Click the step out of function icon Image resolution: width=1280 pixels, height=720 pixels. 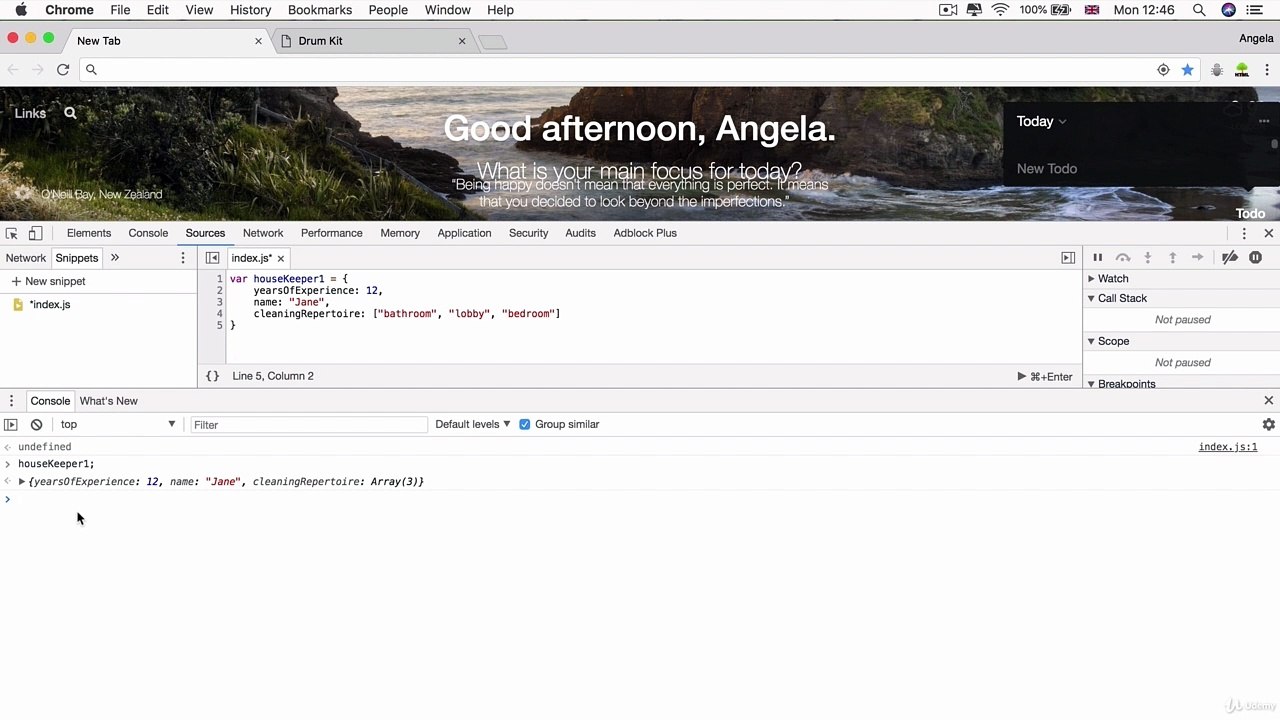[x=1173, y=258]
